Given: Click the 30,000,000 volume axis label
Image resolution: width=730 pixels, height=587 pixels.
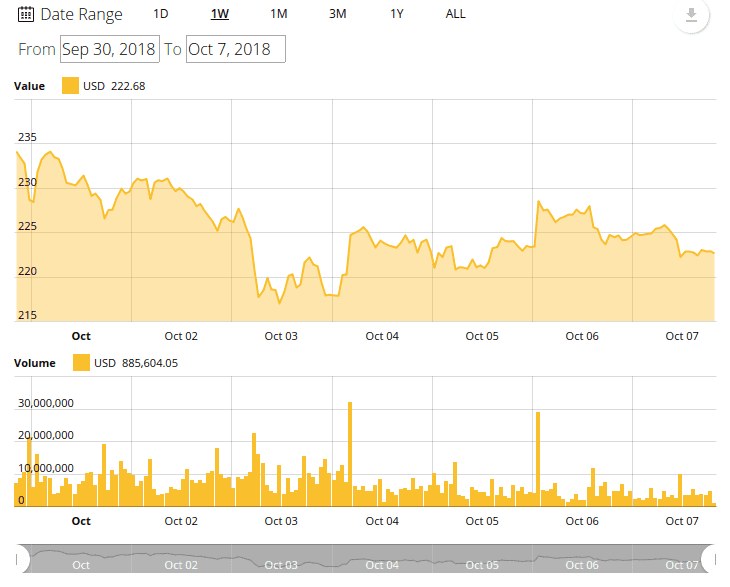Looking at the screenshot, I should coord(46,403).
